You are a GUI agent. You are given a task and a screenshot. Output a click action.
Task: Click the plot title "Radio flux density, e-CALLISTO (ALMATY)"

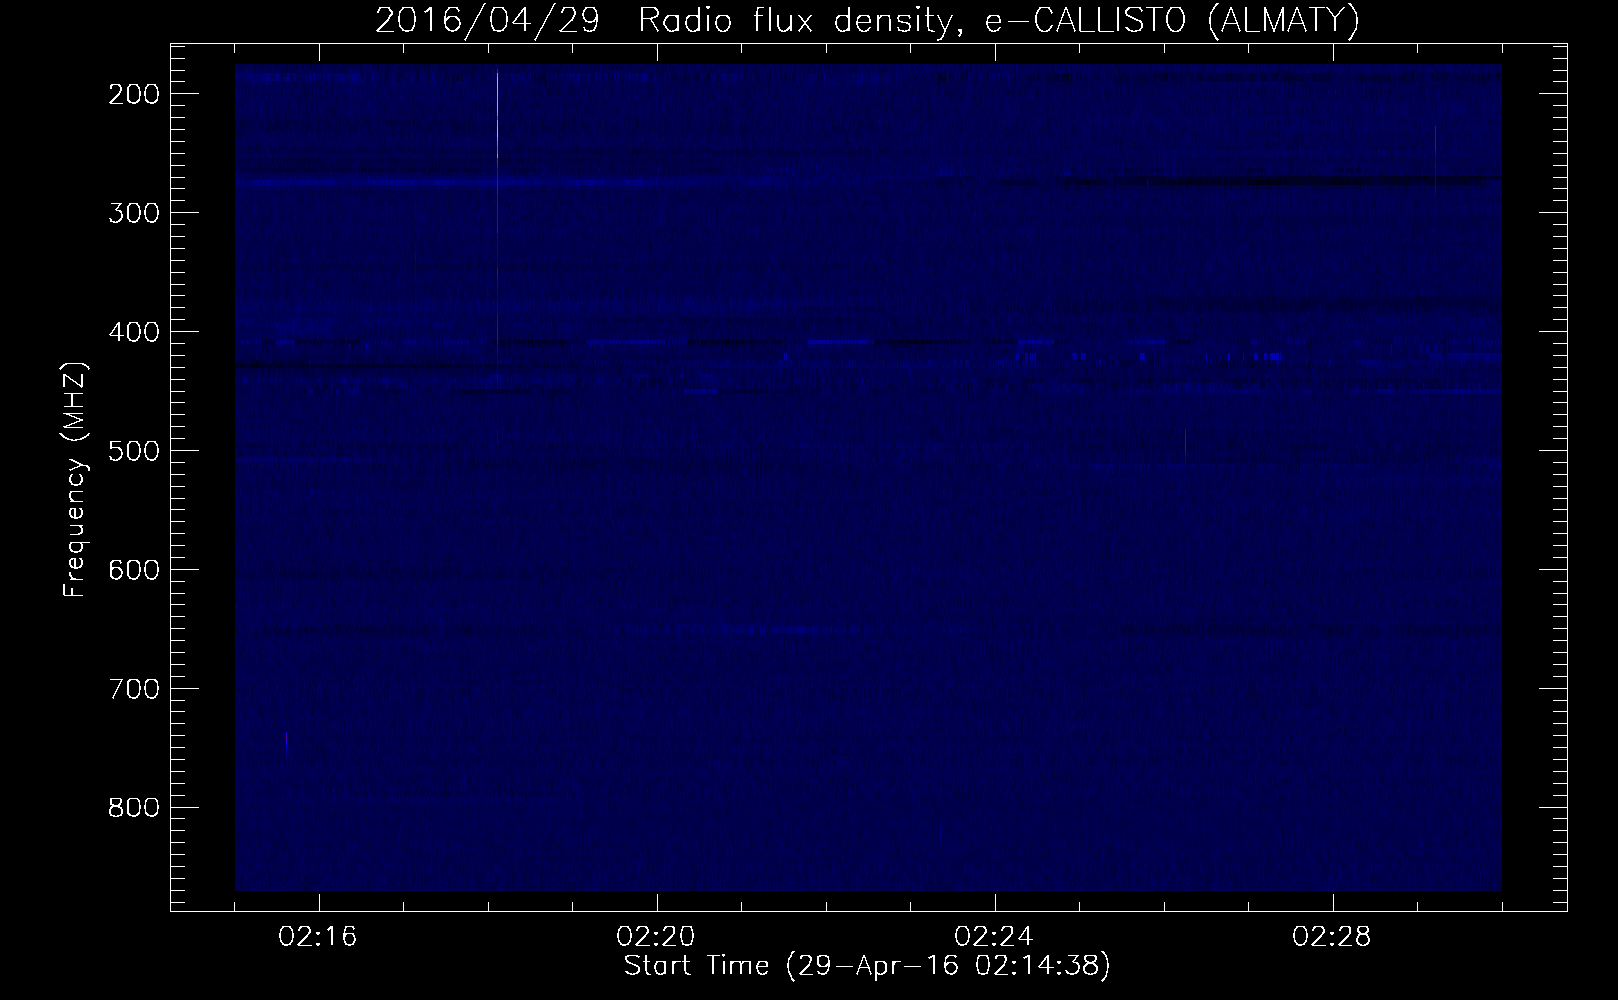click(x=999, y=22)
